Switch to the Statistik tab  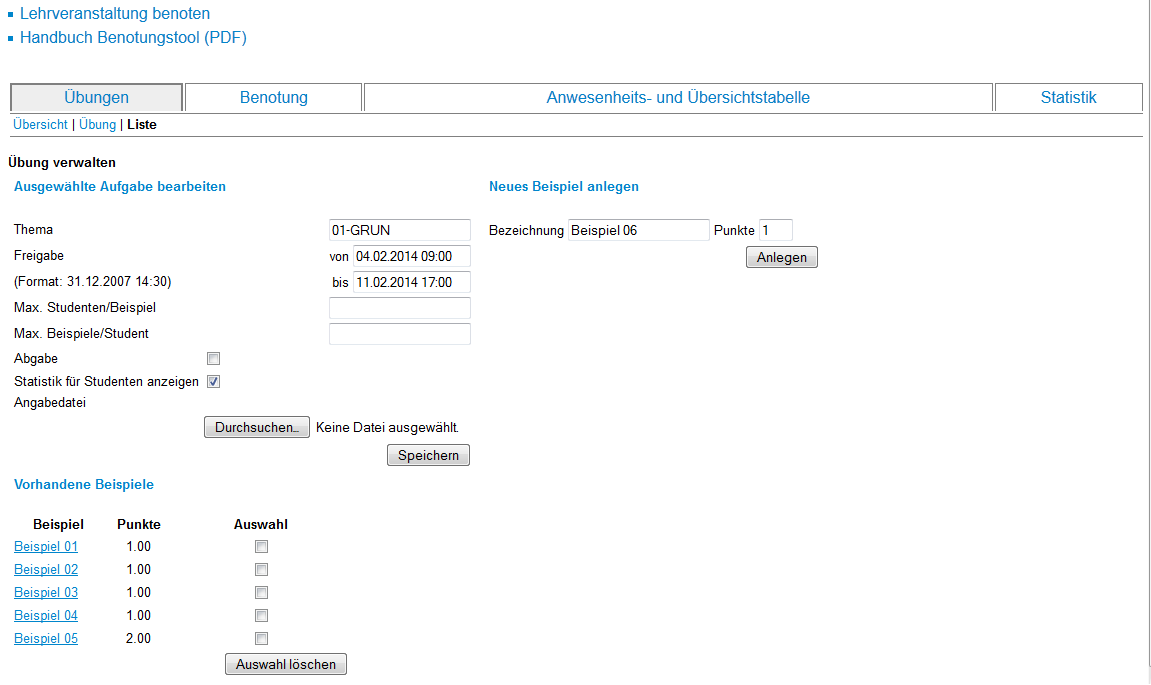pos(1068,98)
